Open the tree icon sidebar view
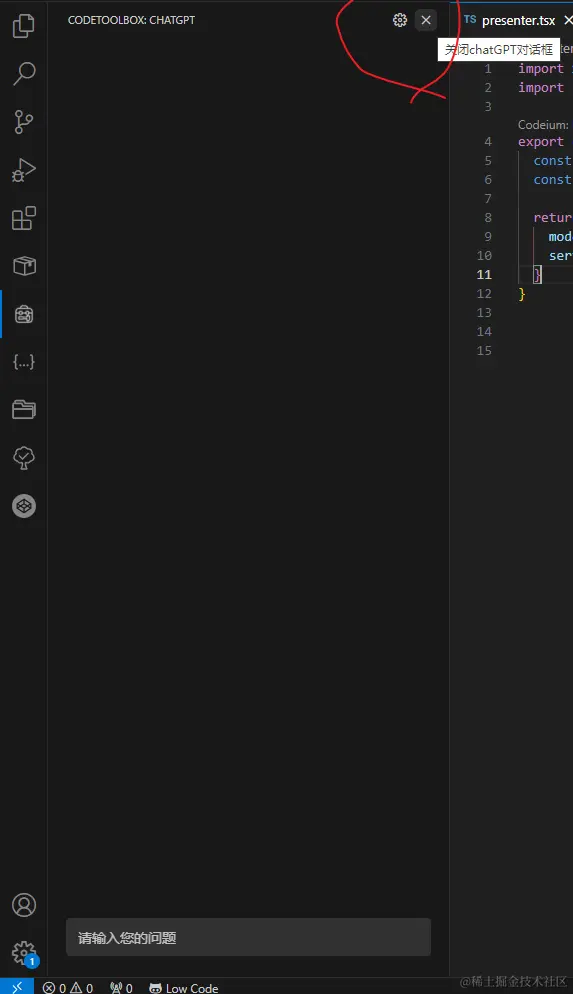573x994 pixels. coord(23,458)
